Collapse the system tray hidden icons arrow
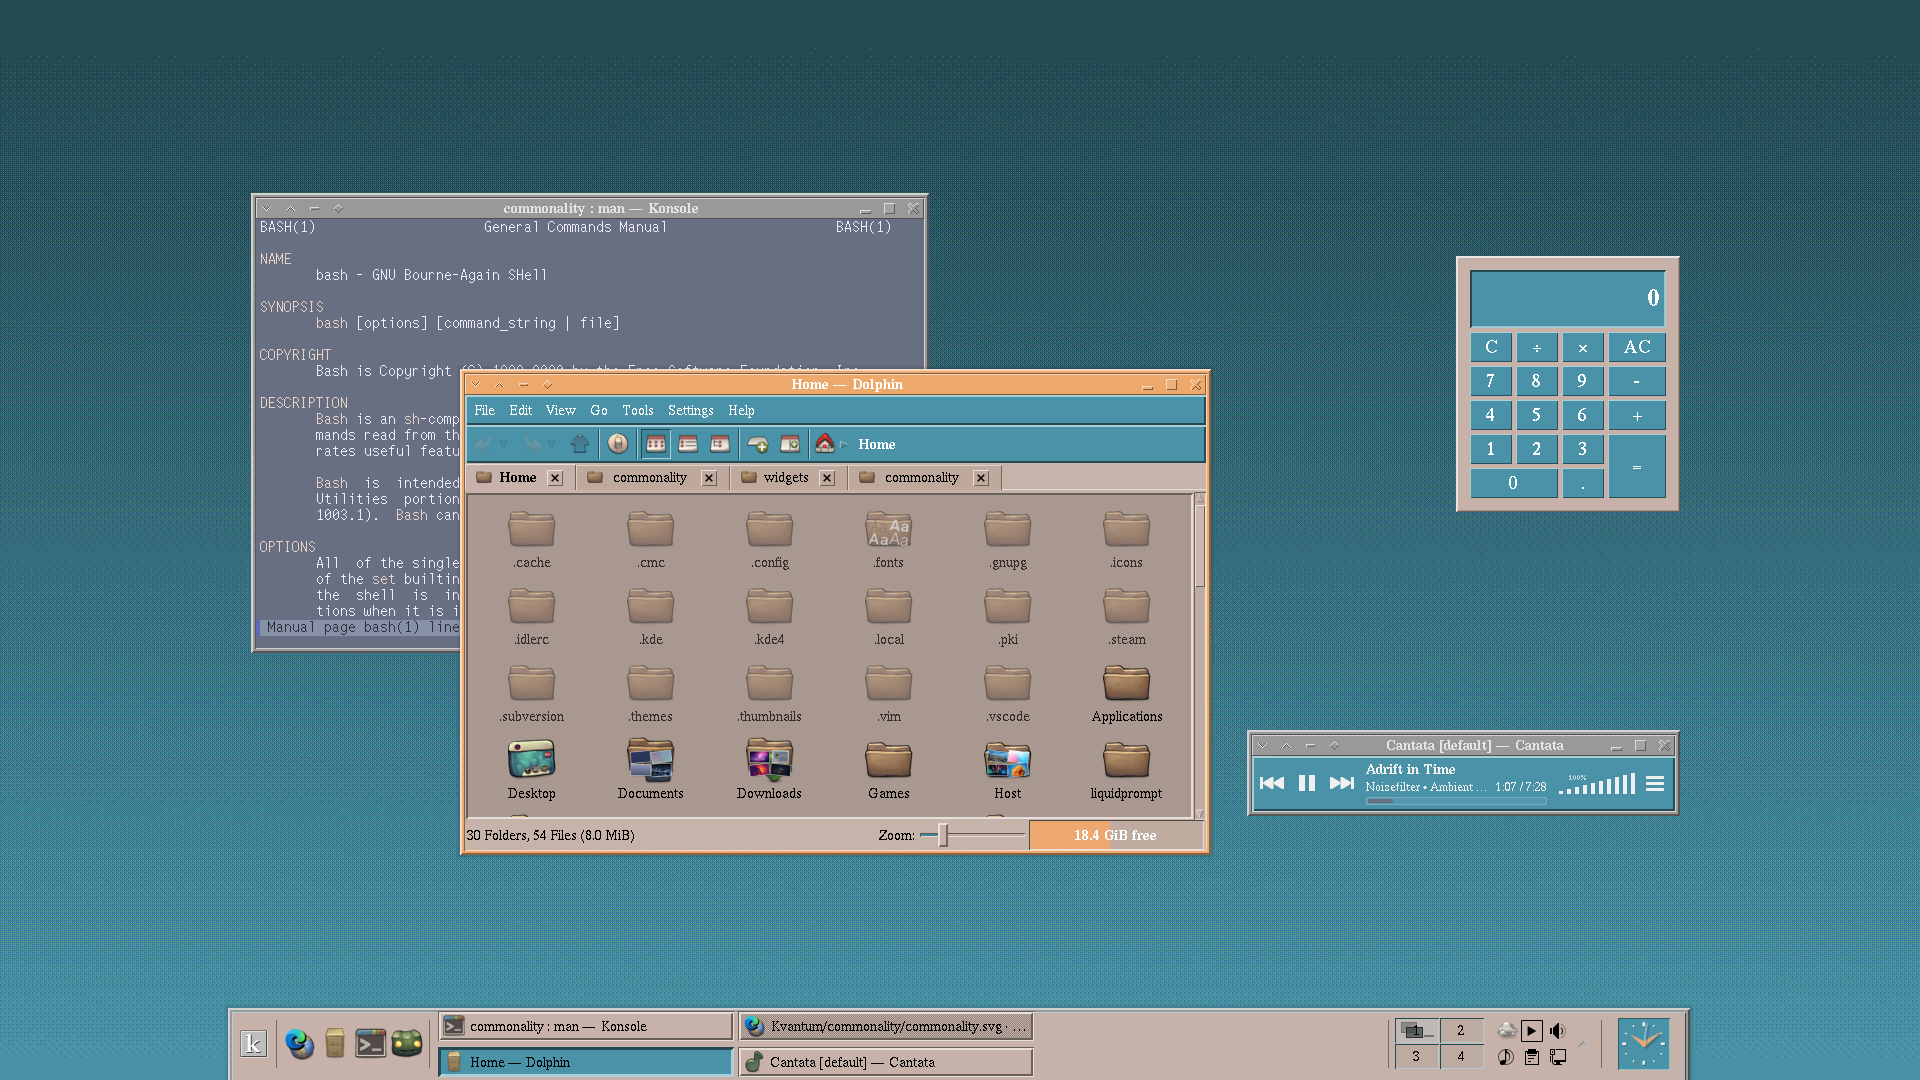Viewport: 1920px width, 1080px height. (x=1584, y=1045)
